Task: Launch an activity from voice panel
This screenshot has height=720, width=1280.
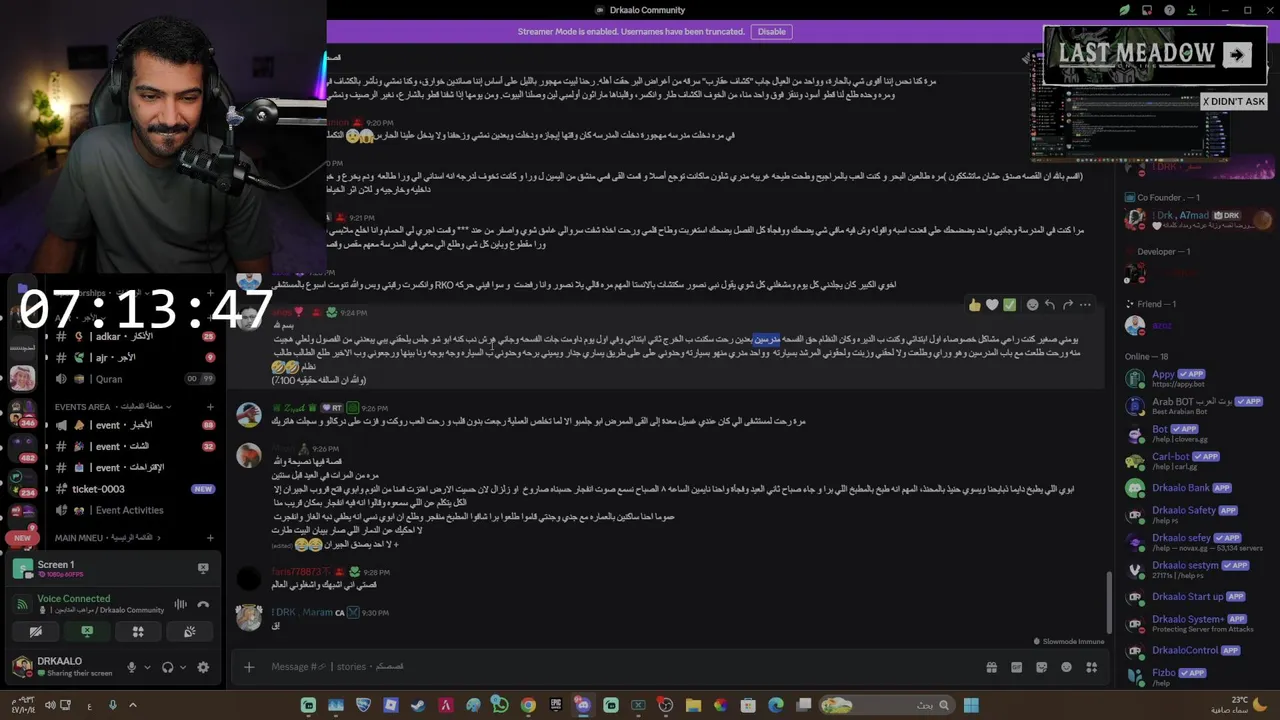Action: point(138,631)
